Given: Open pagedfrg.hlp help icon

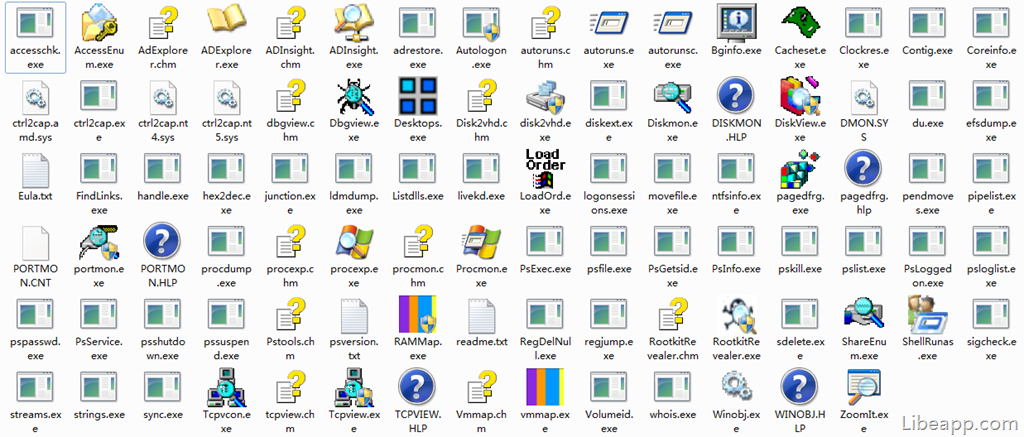Looking at the screenshot, I should tap(863, 169).
